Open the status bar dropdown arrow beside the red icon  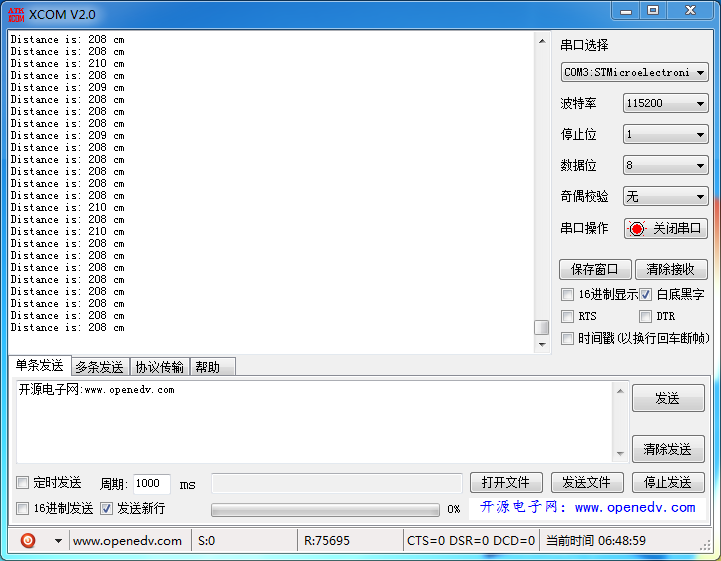pos(58,541)
